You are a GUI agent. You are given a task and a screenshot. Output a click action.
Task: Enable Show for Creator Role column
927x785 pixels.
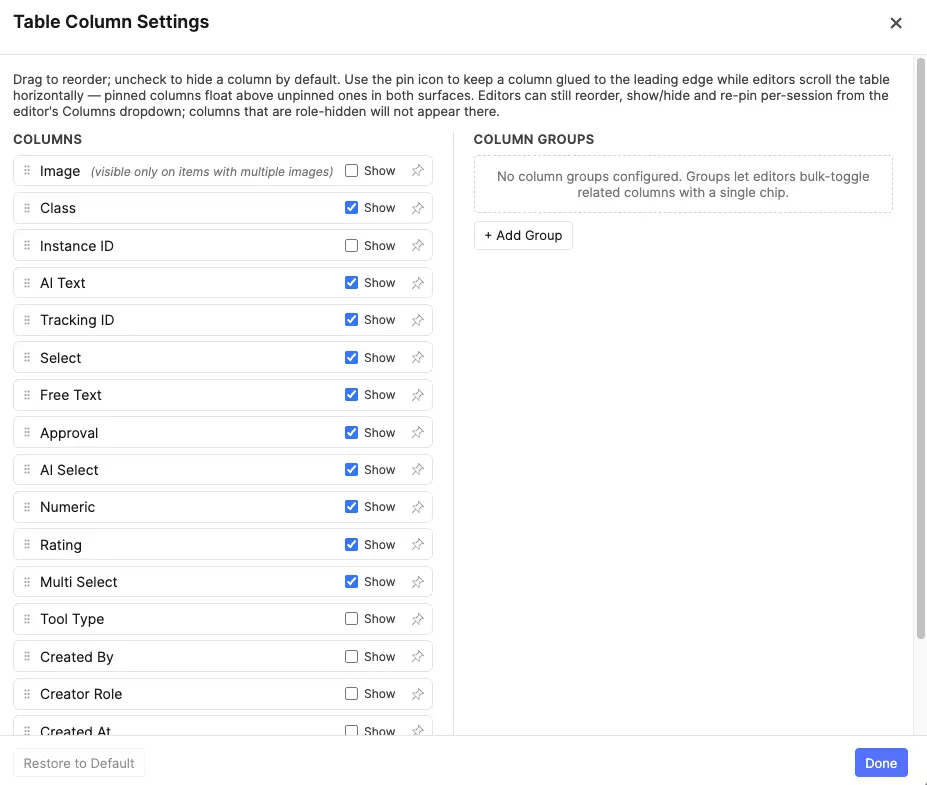tap(351, 694)
